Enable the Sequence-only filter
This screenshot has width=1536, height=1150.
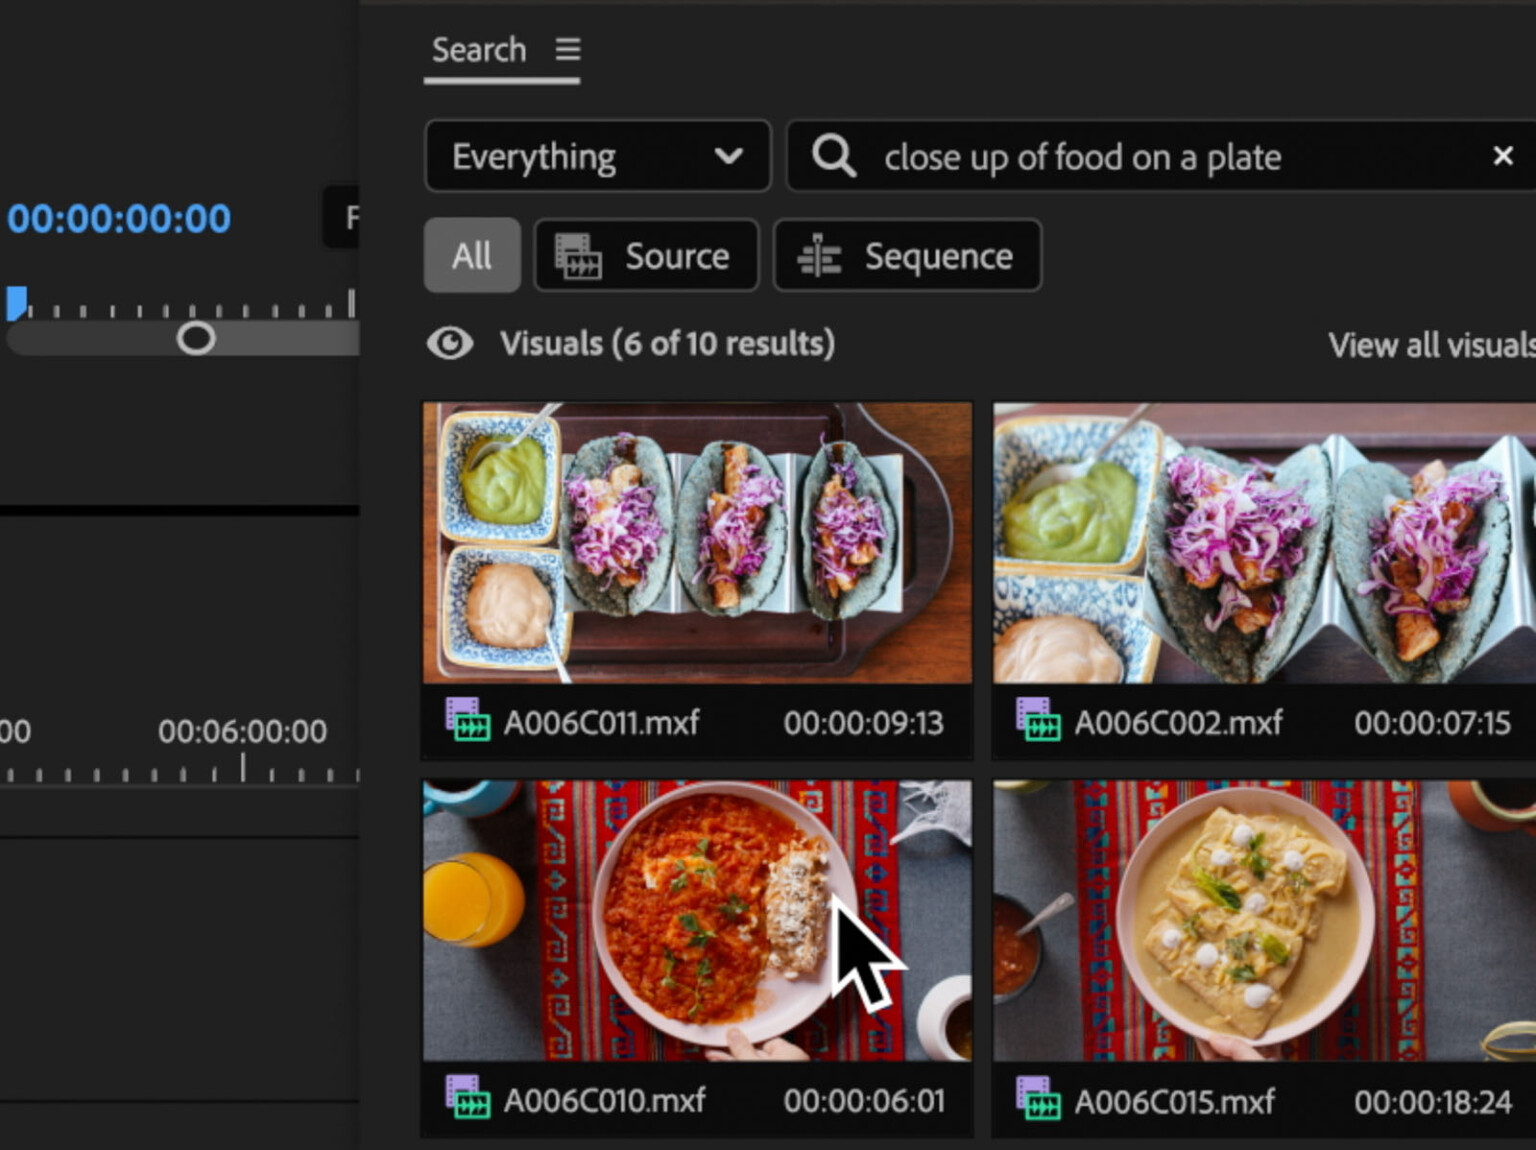click(906, 255)
